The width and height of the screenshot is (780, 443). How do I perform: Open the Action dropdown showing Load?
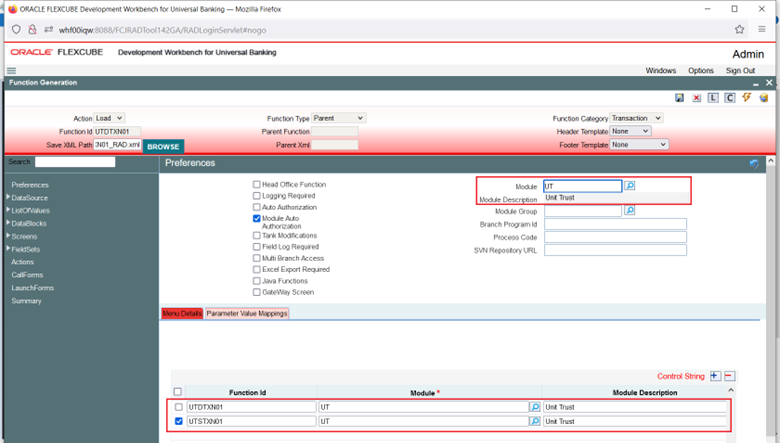[x=109, y=118]
